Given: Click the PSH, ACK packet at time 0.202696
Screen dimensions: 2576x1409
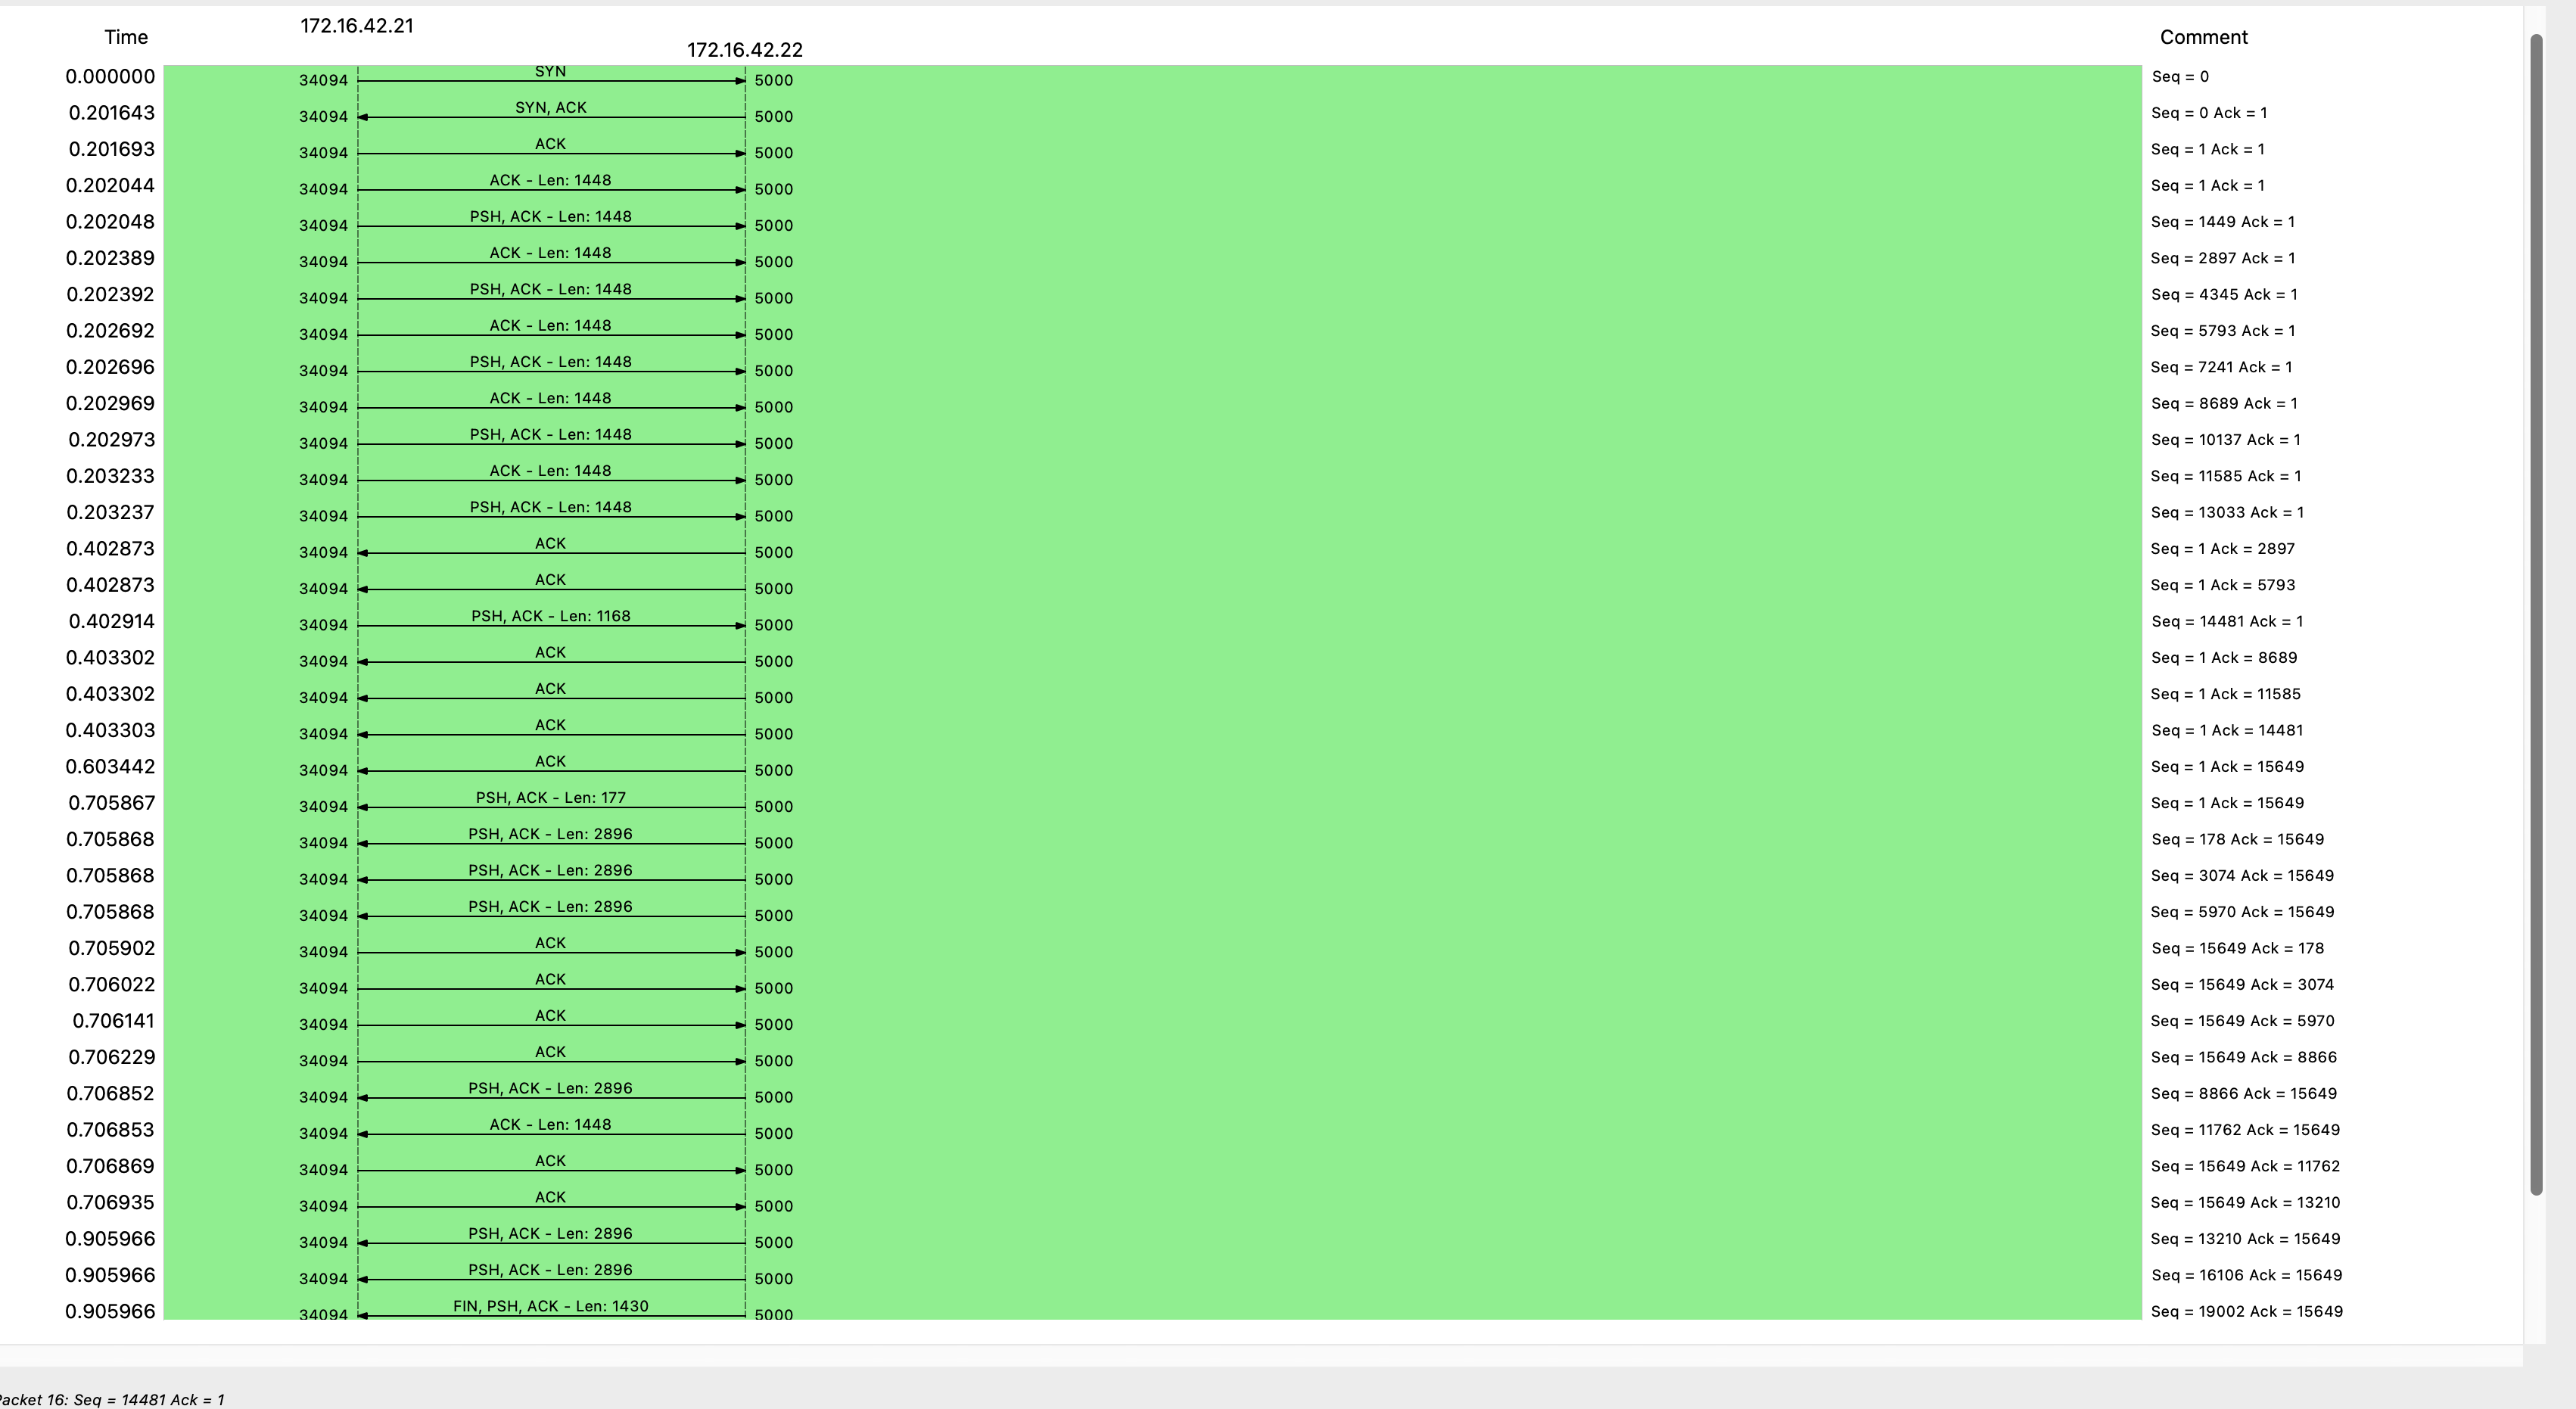Looking at the screenshot, I should coord(550,367).
